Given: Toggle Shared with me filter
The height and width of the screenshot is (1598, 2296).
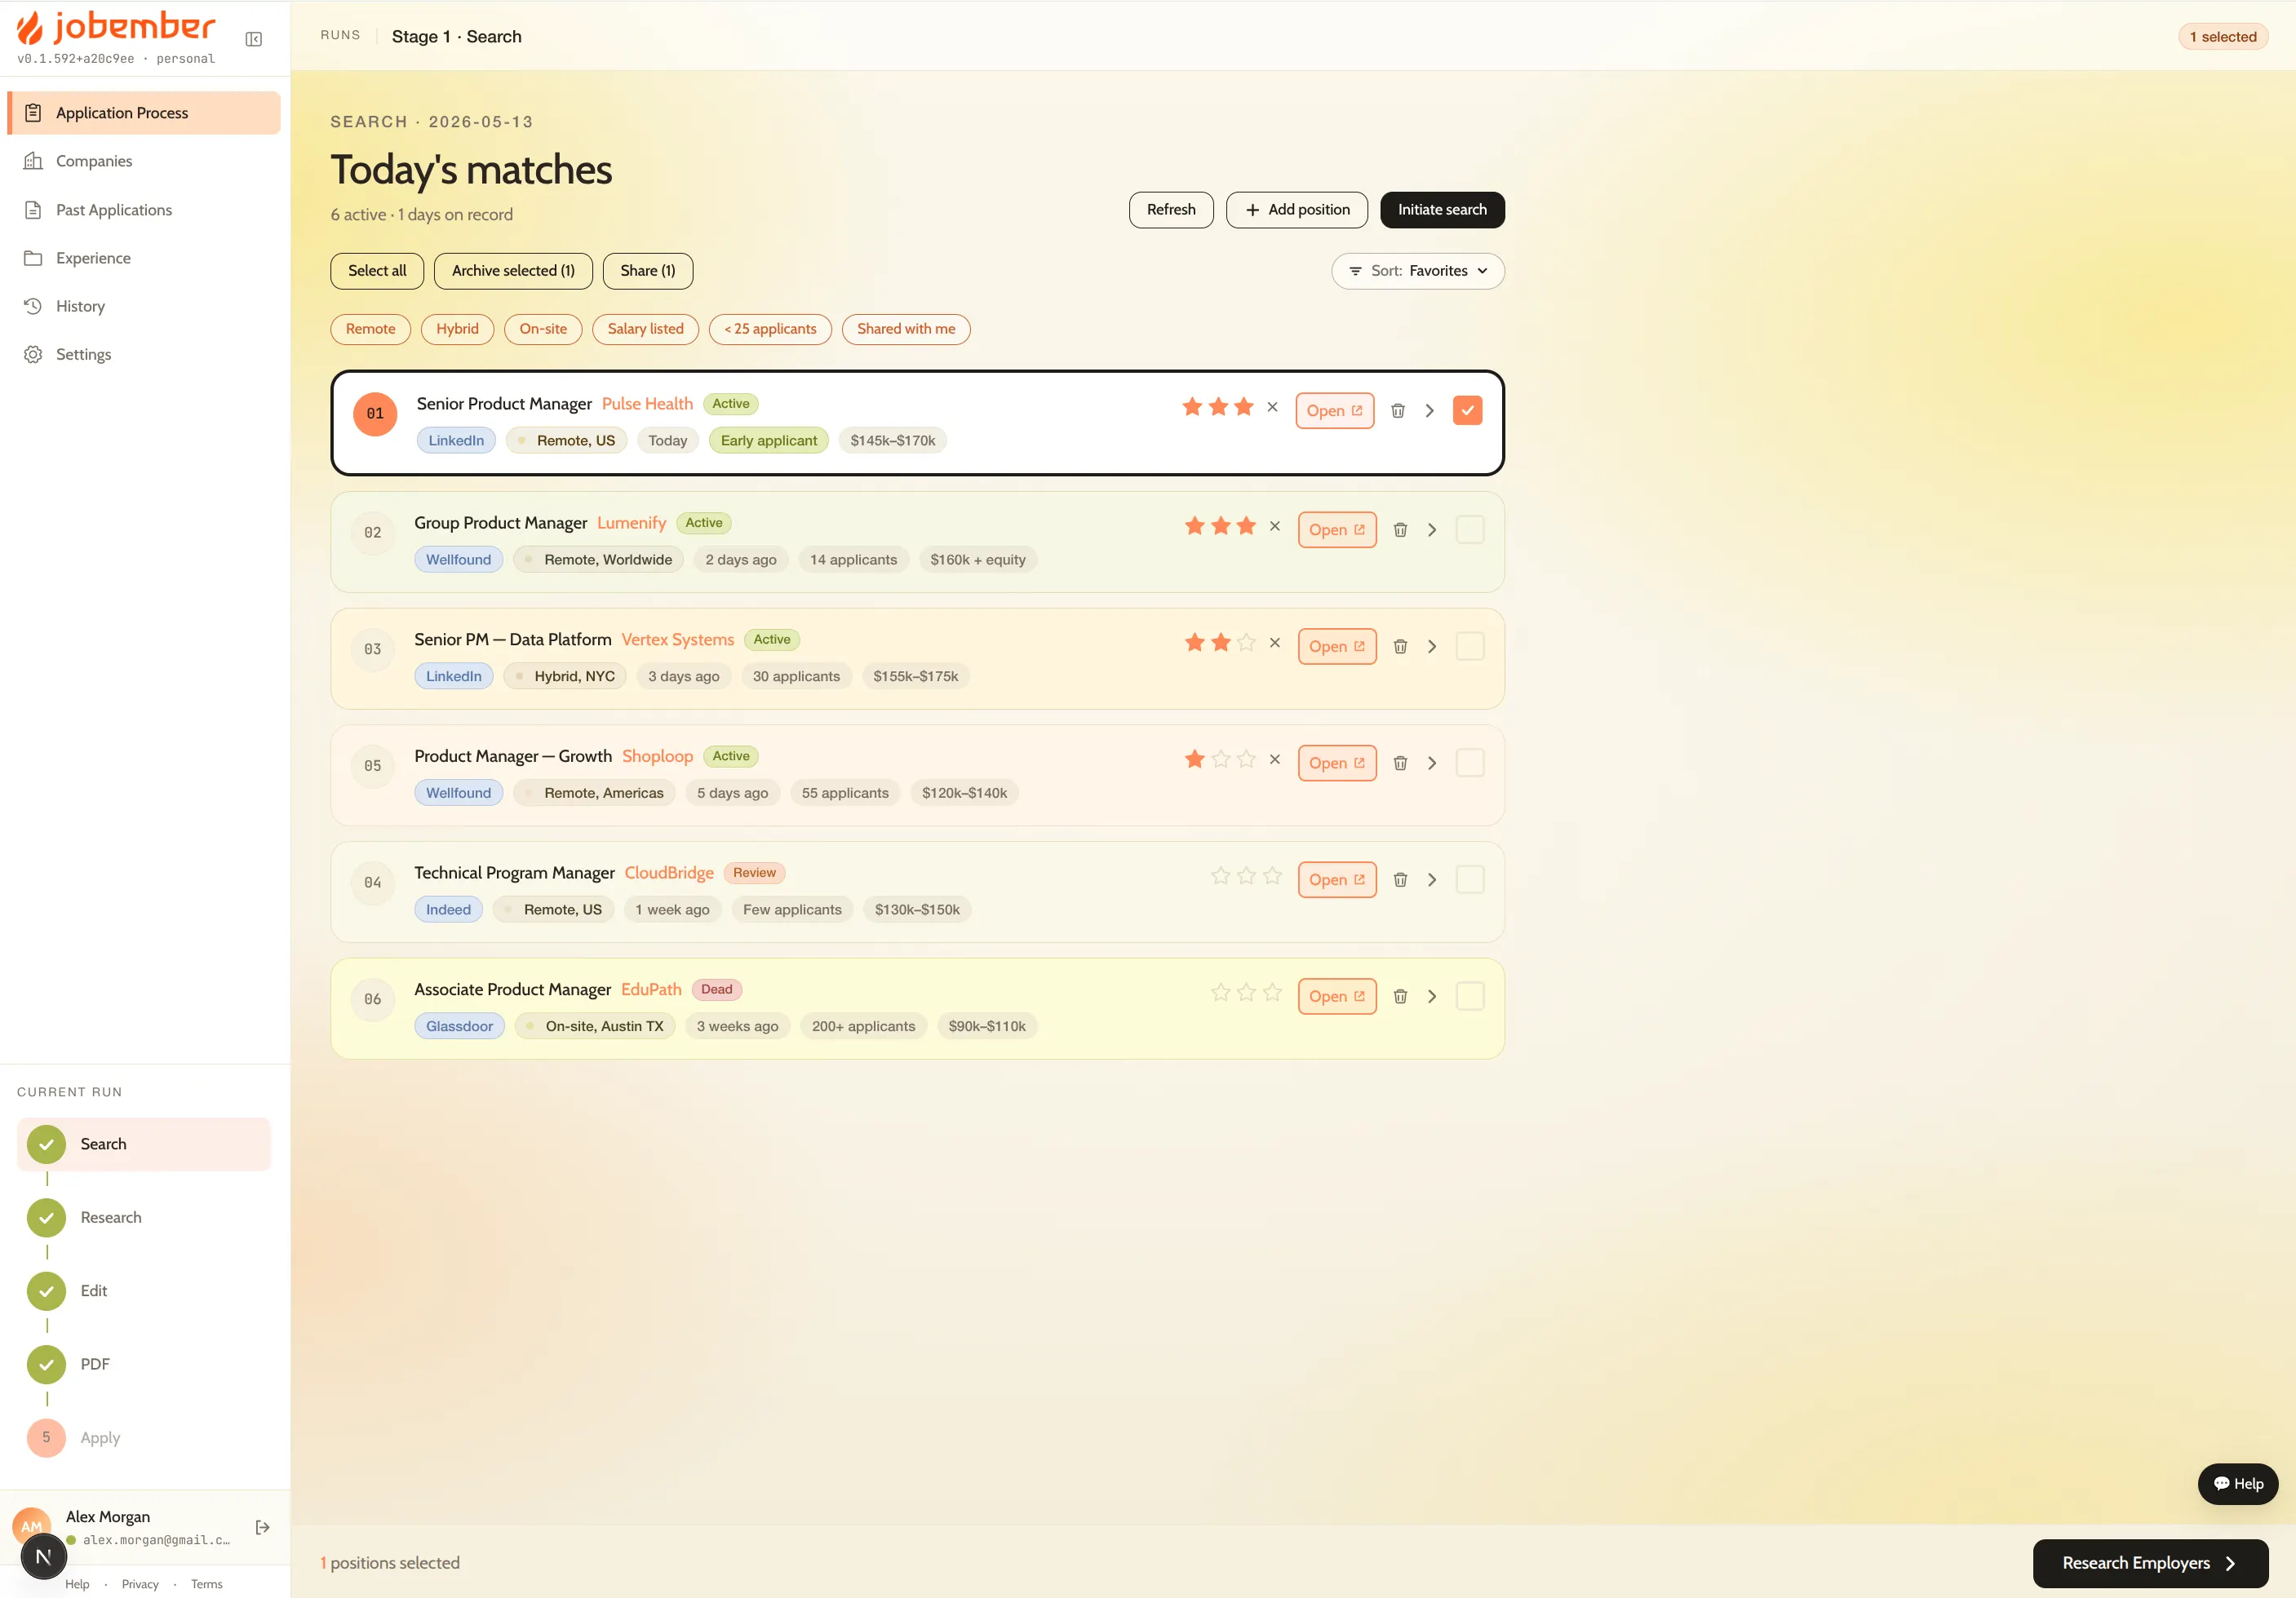Looking at the screenshot, I should pyautogui.click(x=906, y=329).
